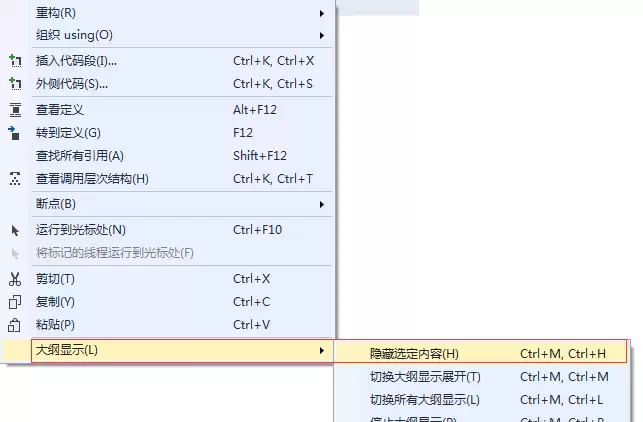Select 查找所有引用(A) menu entry
The image size is (643, 422).
80,156
